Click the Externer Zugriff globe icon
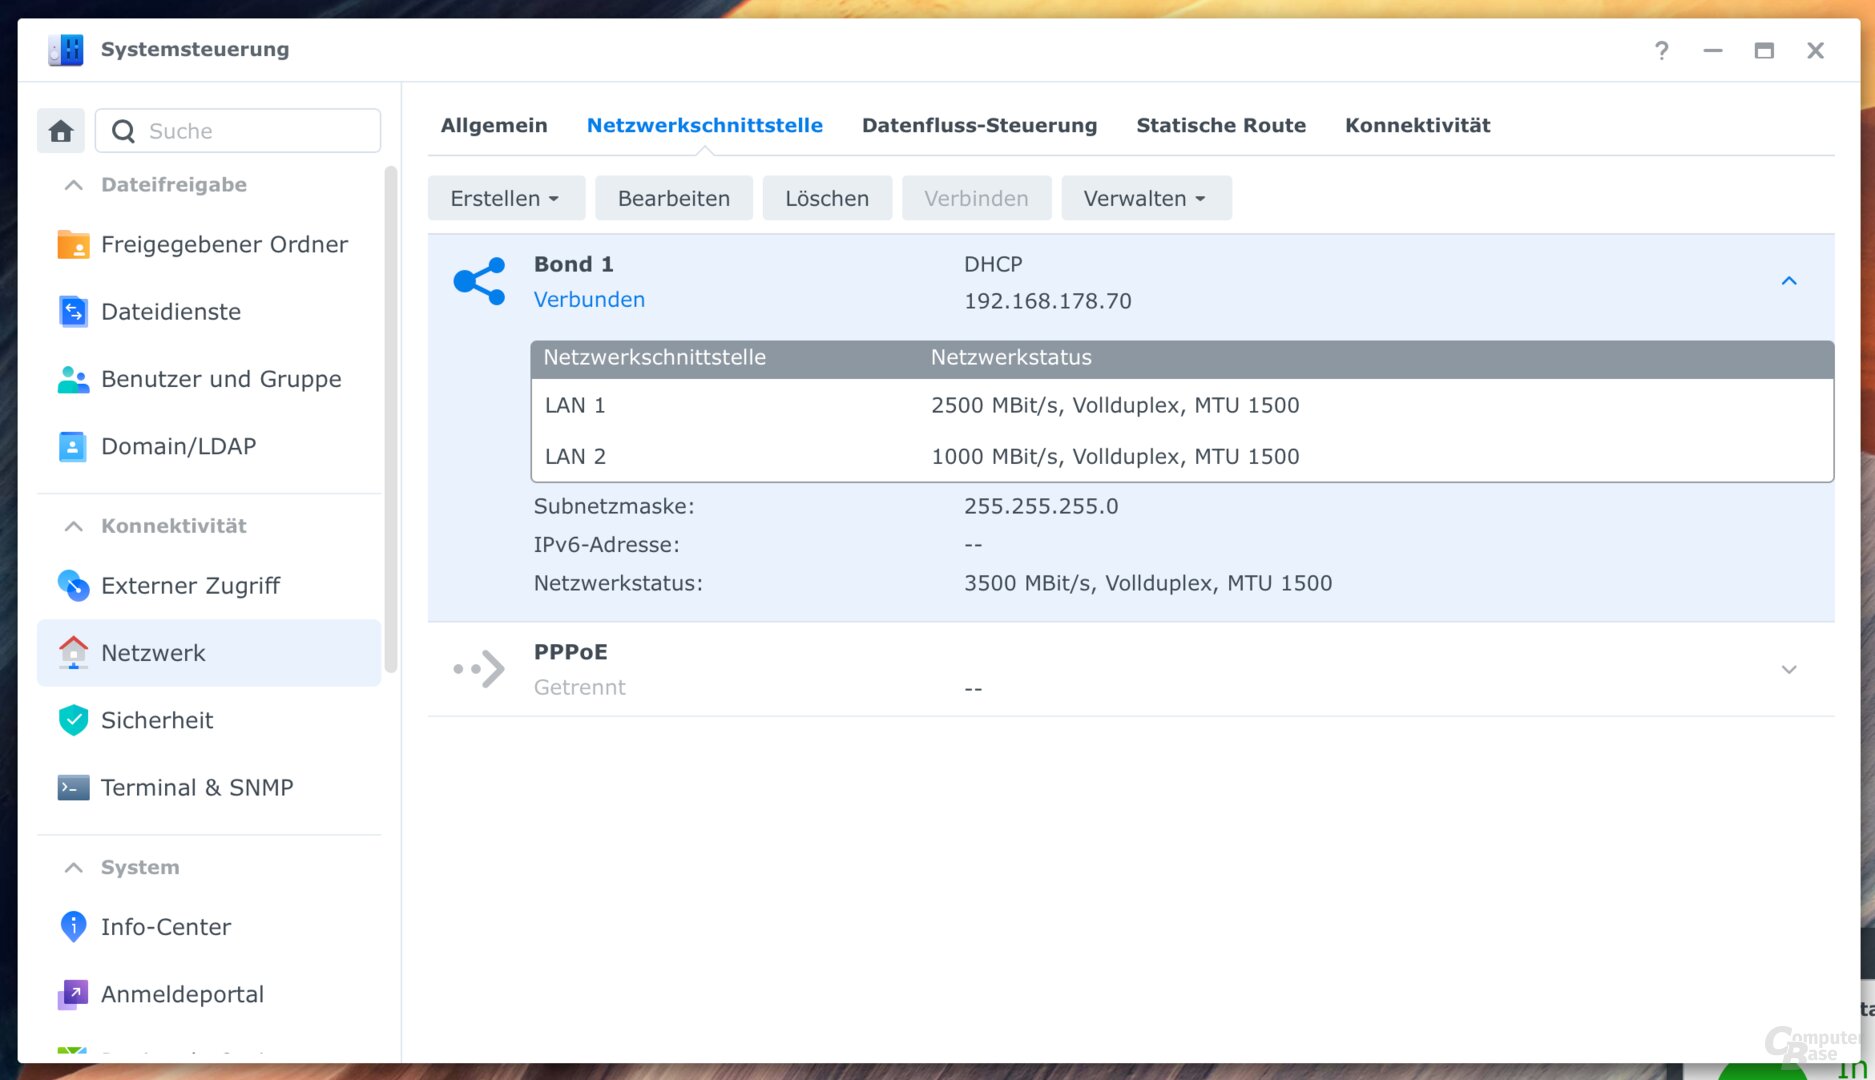The width and height of the screenshot is (1875, 1080). [x=73, y=586]
